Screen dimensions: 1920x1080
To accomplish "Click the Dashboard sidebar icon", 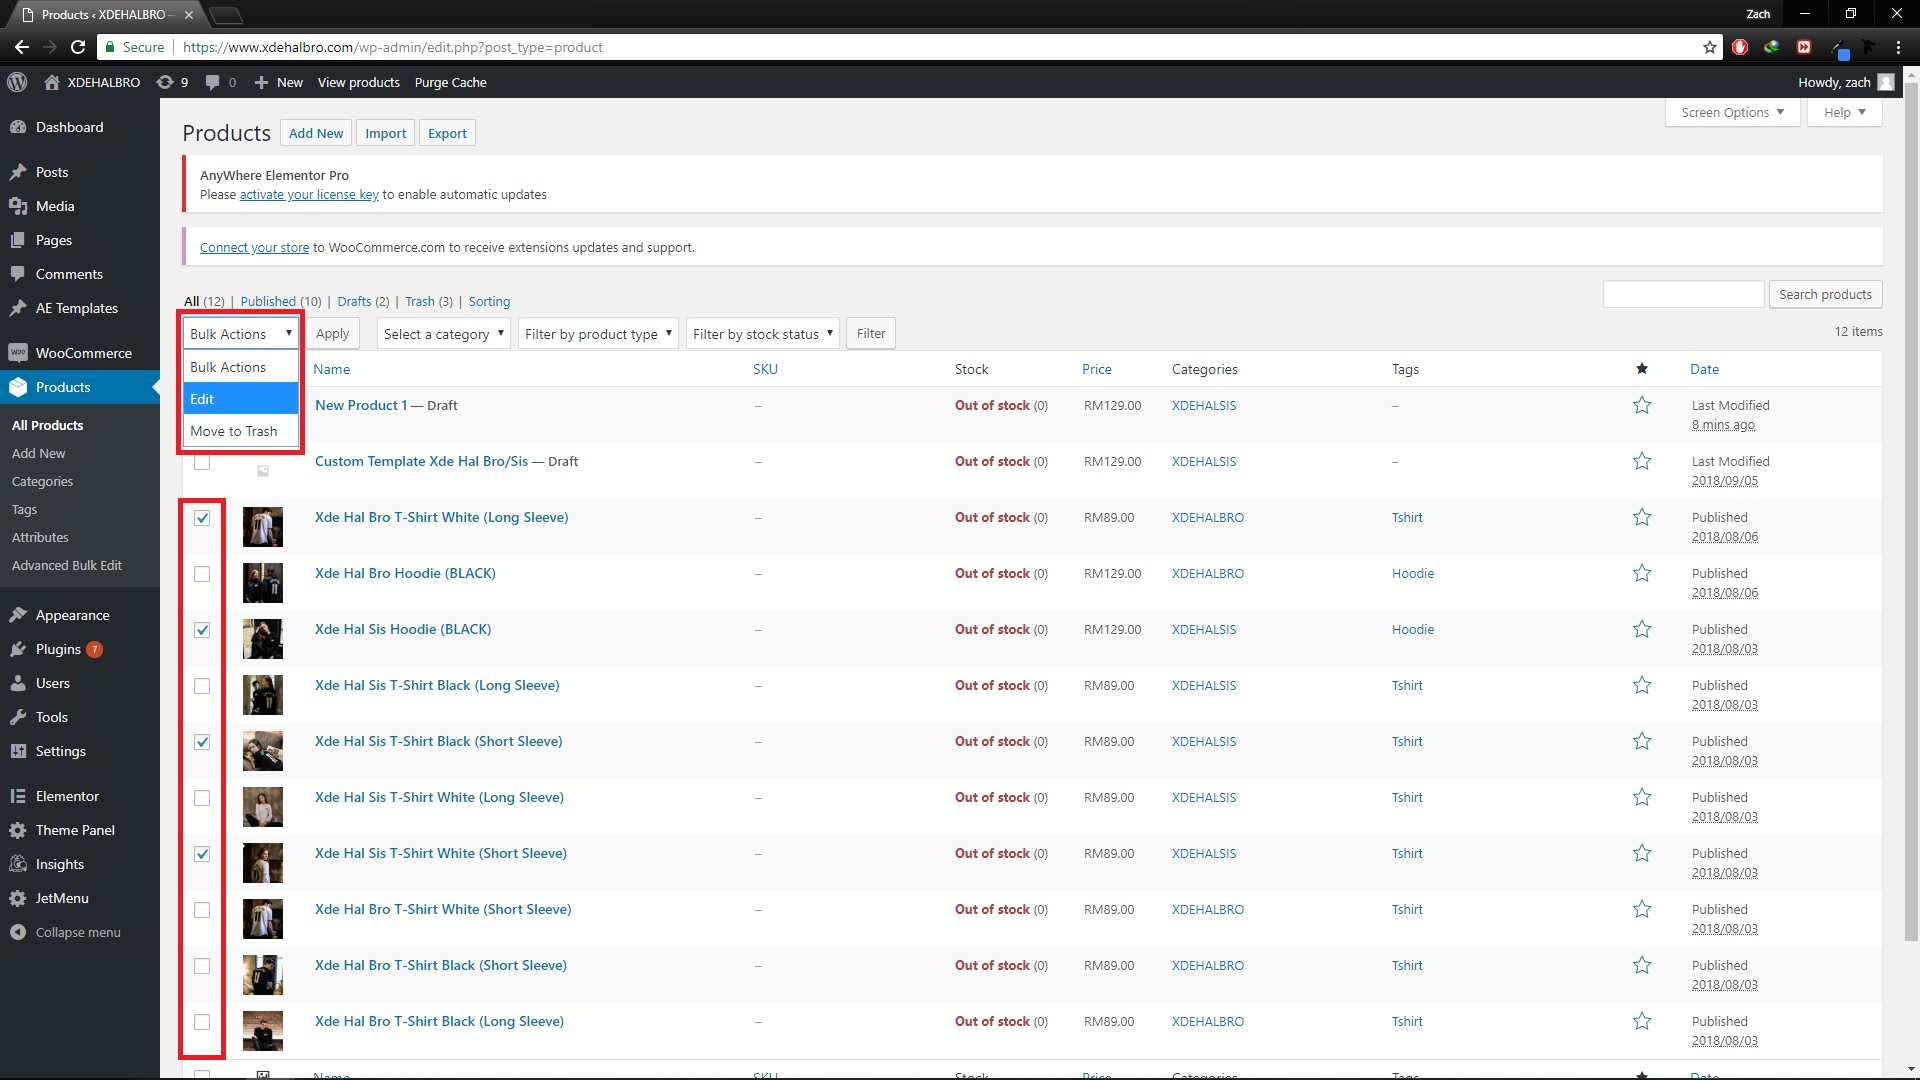I will tap(18, 127).
